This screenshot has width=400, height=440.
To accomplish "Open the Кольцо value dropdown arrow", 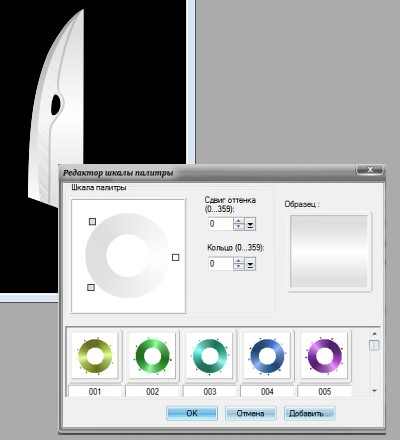I will click(250, 264).
